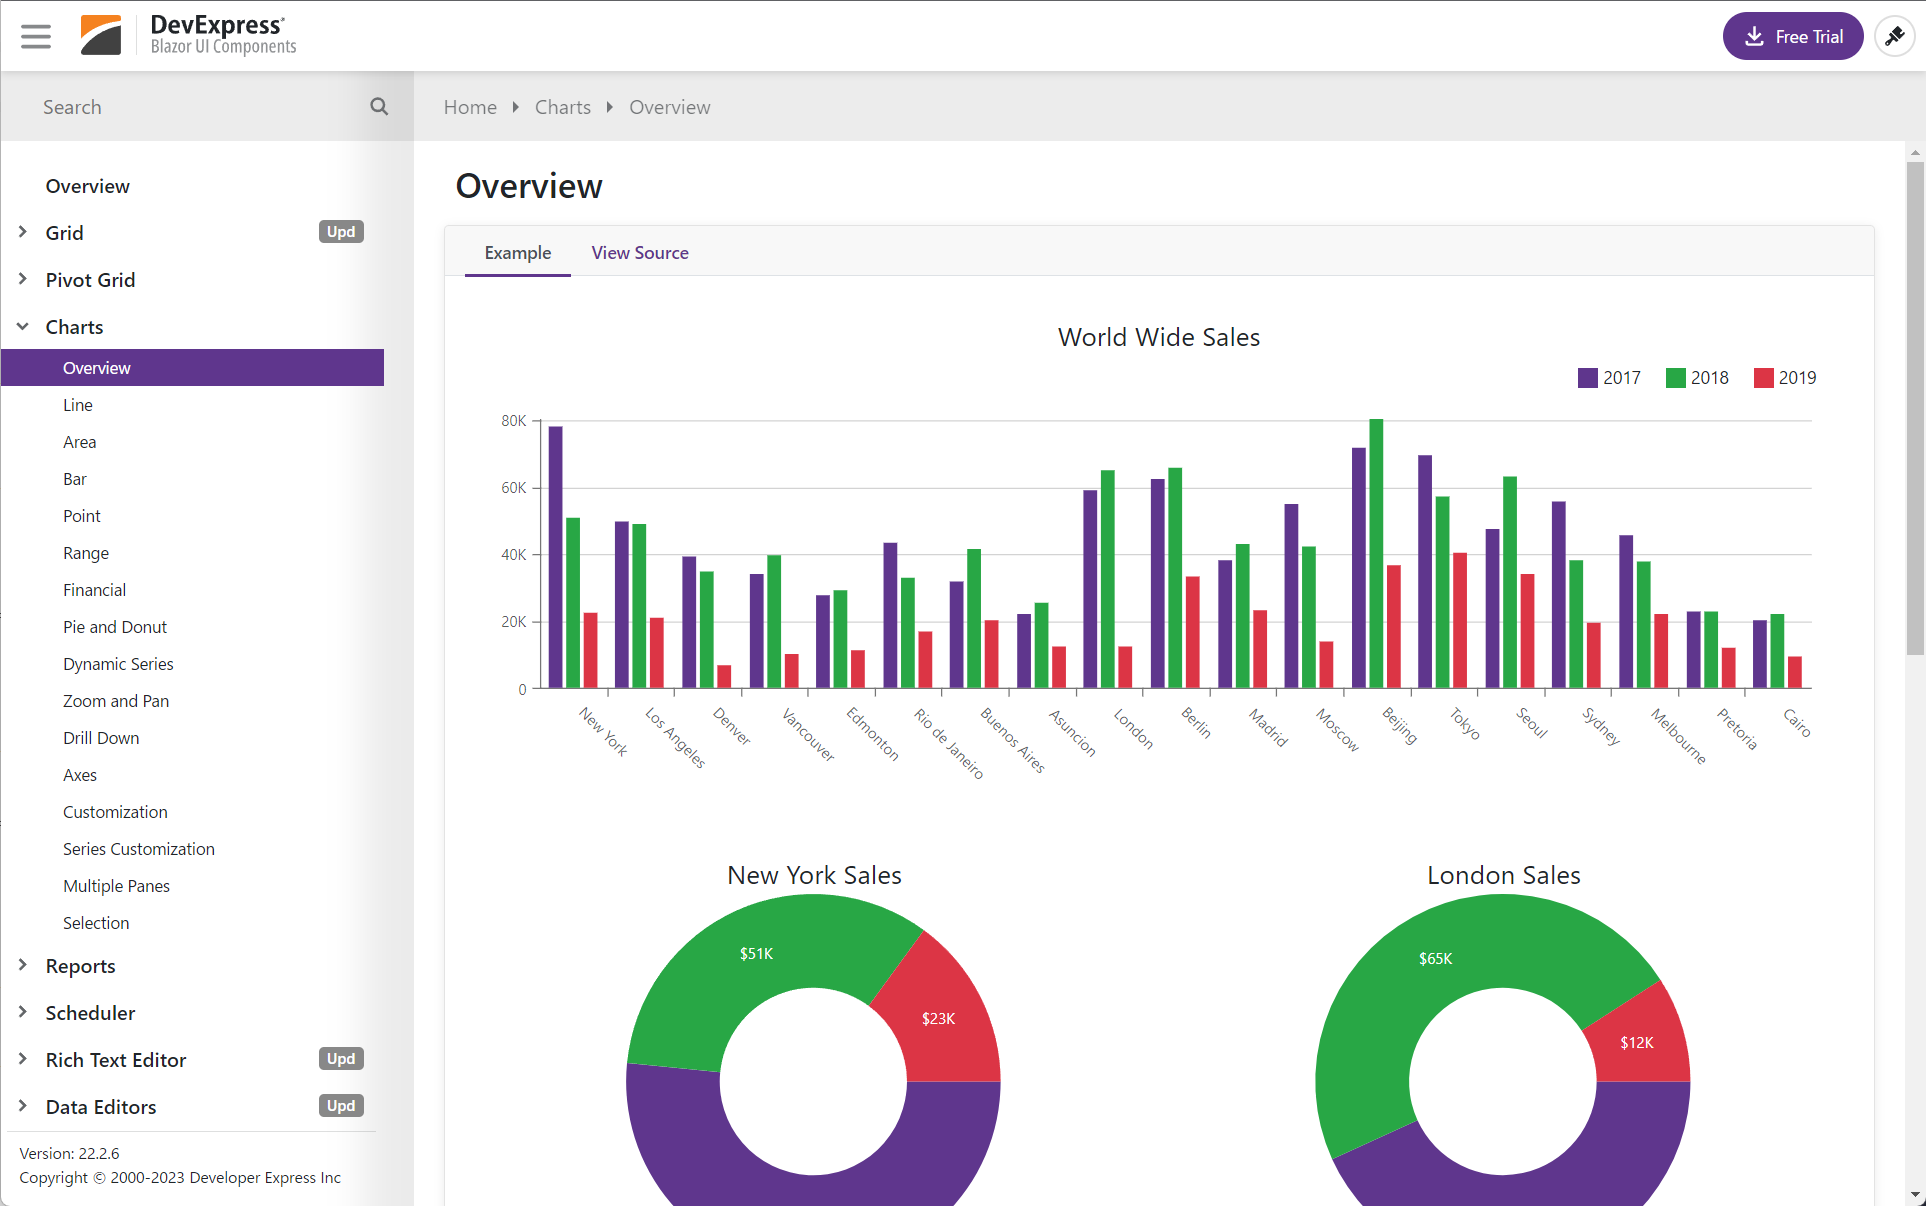Expand the Reports section
The height and width of the screenshot is (1206, 1926).
point(23,965)
